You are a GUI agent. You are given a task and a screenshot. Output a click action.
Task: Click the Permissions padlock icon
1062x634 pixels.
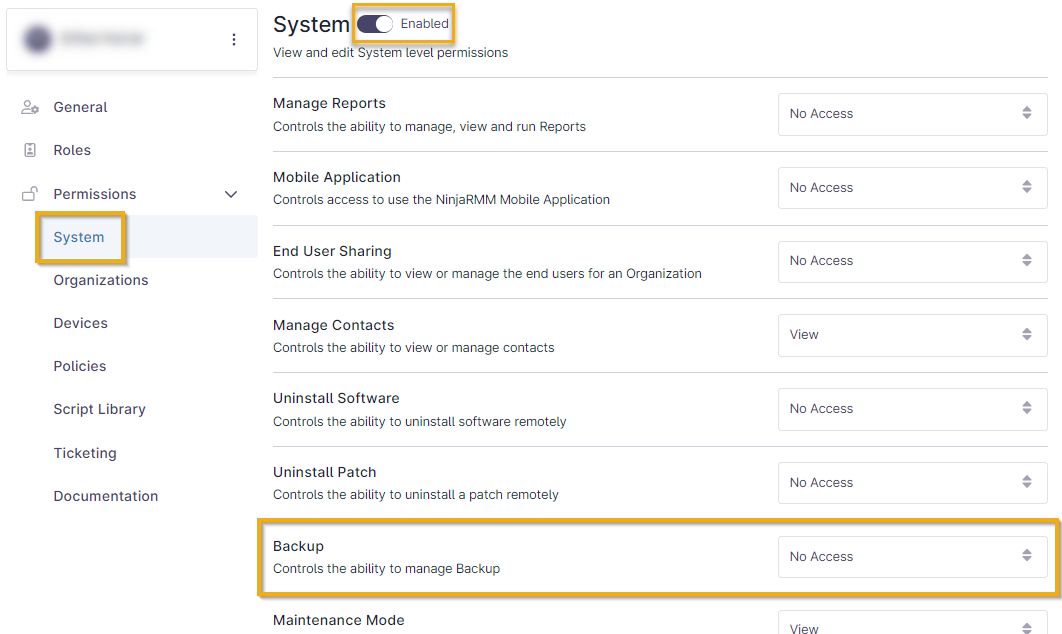coord(30,194)
